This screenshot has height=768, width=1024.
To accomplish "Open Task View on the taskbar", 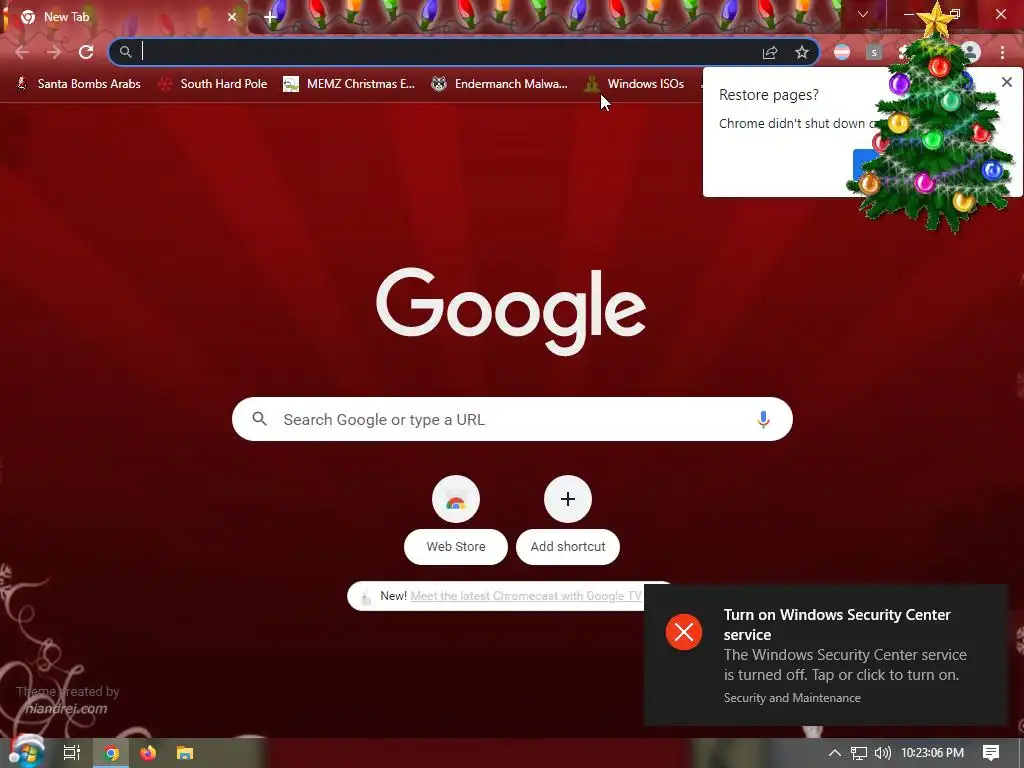I will [x=72, y=753].
